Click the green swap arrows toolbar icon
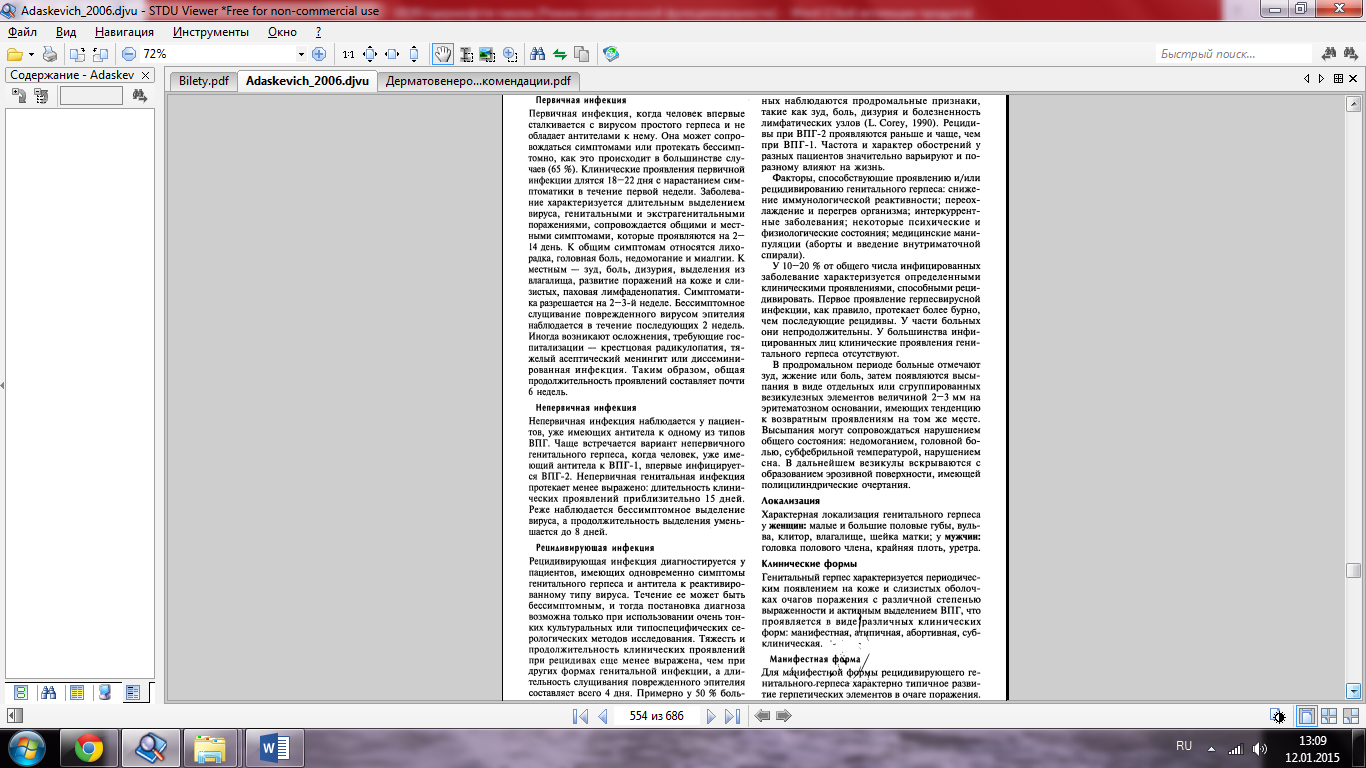1366x768 pixels. 560,54
